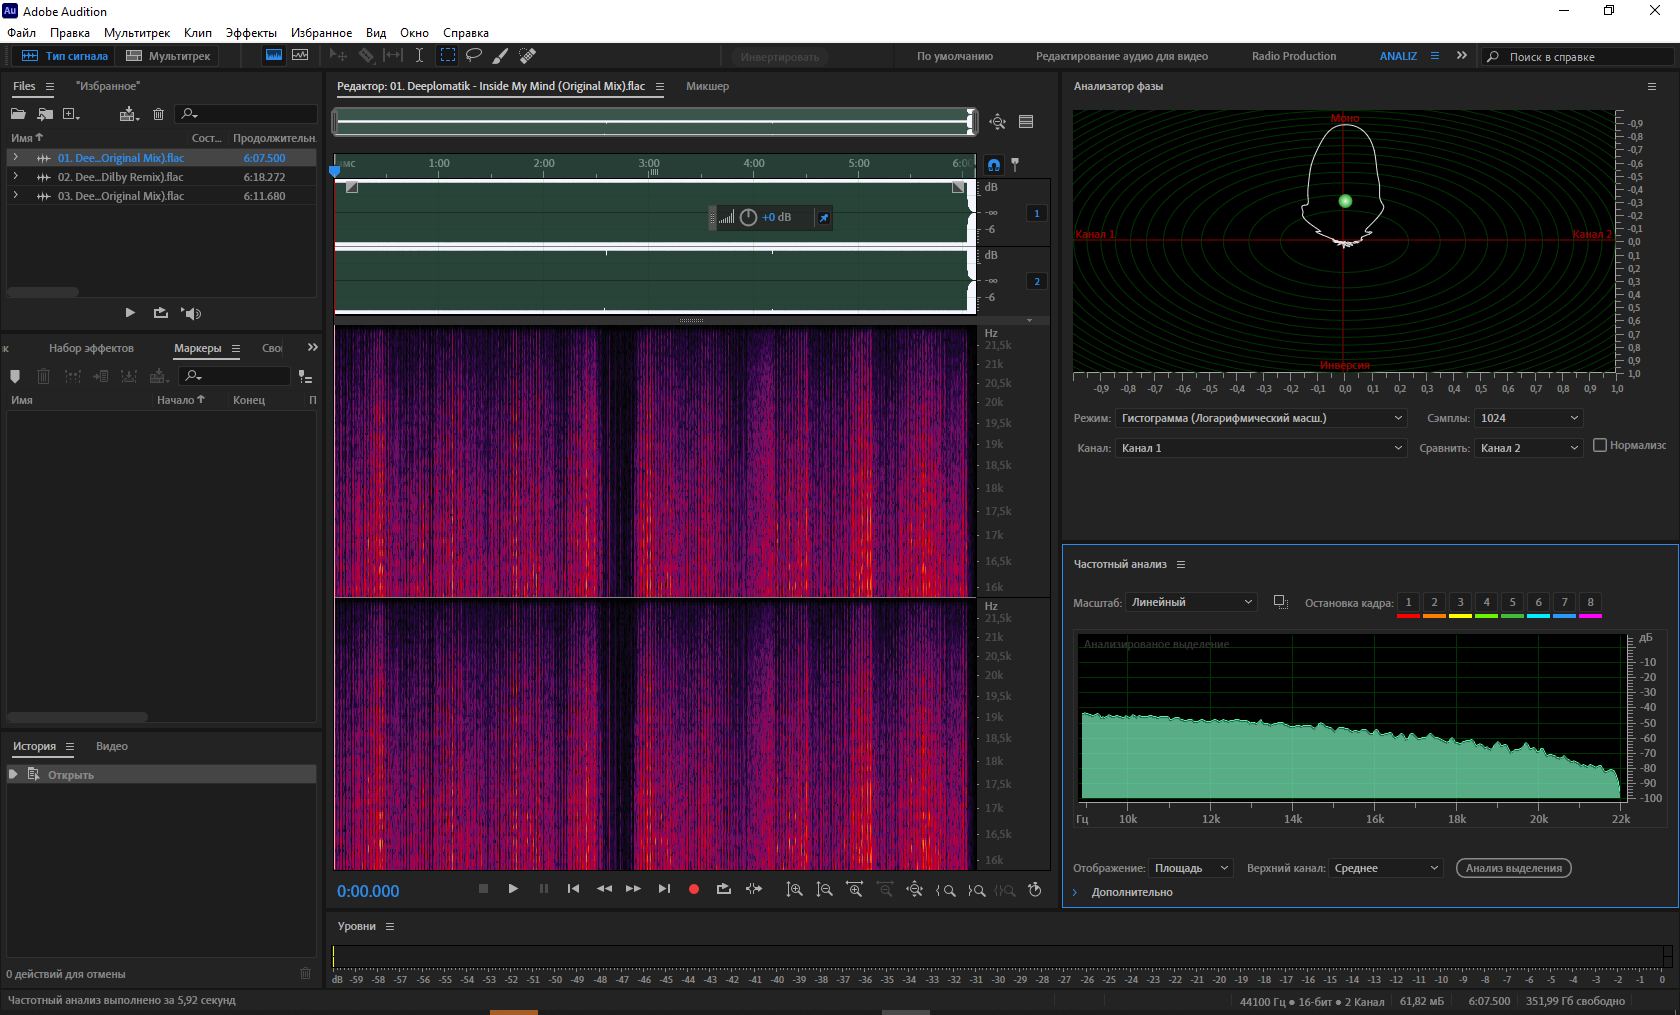
Task: Open file using Files panel folder icon
Action: [18, 114]
